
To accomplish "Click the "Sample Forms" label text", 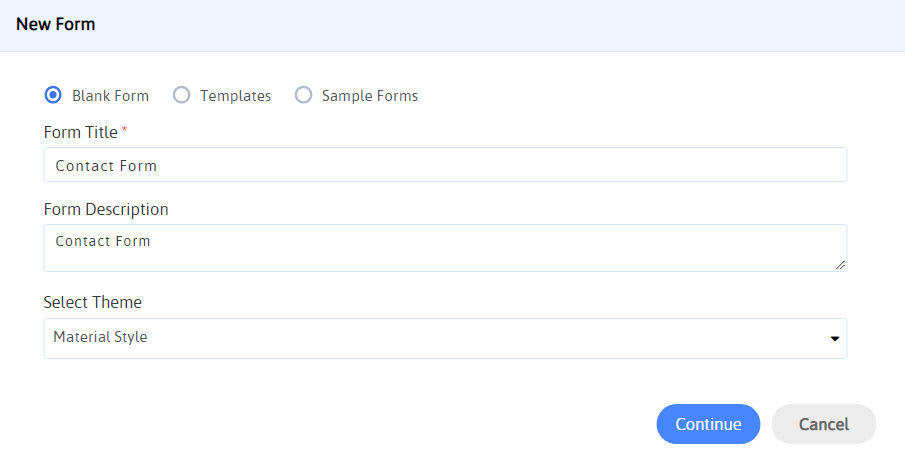I will [370, 96].
